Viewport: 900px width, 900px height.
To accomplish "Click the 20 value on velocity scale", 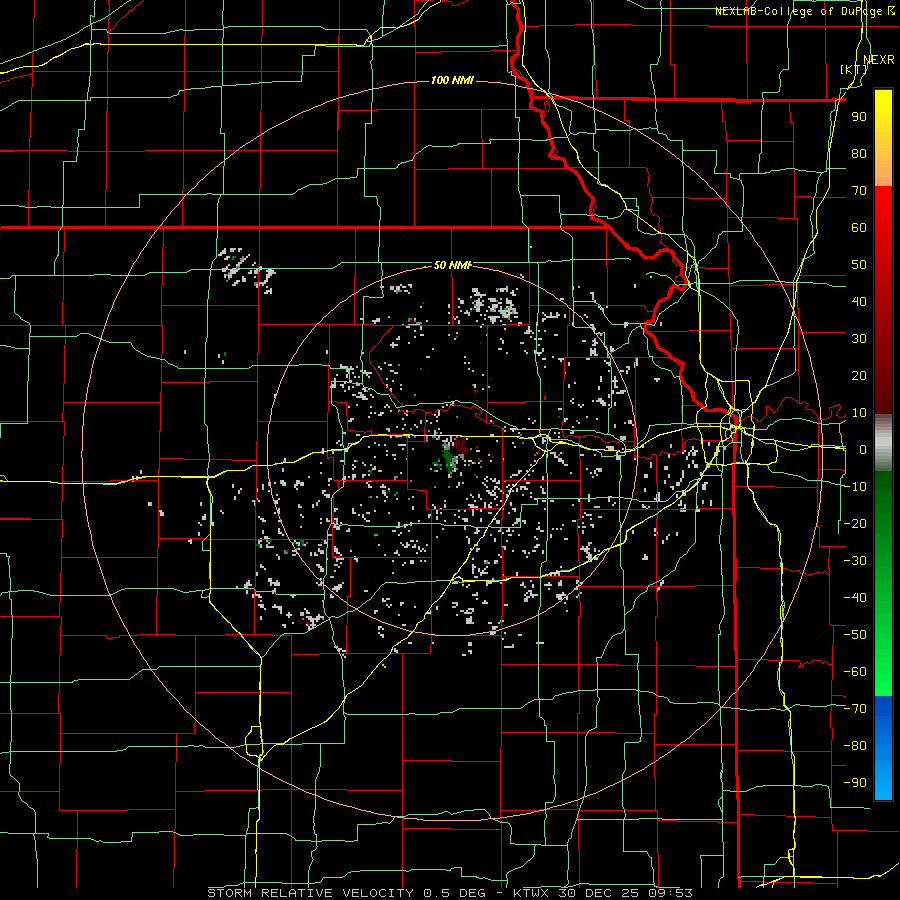I will click(x=859, y=376).
